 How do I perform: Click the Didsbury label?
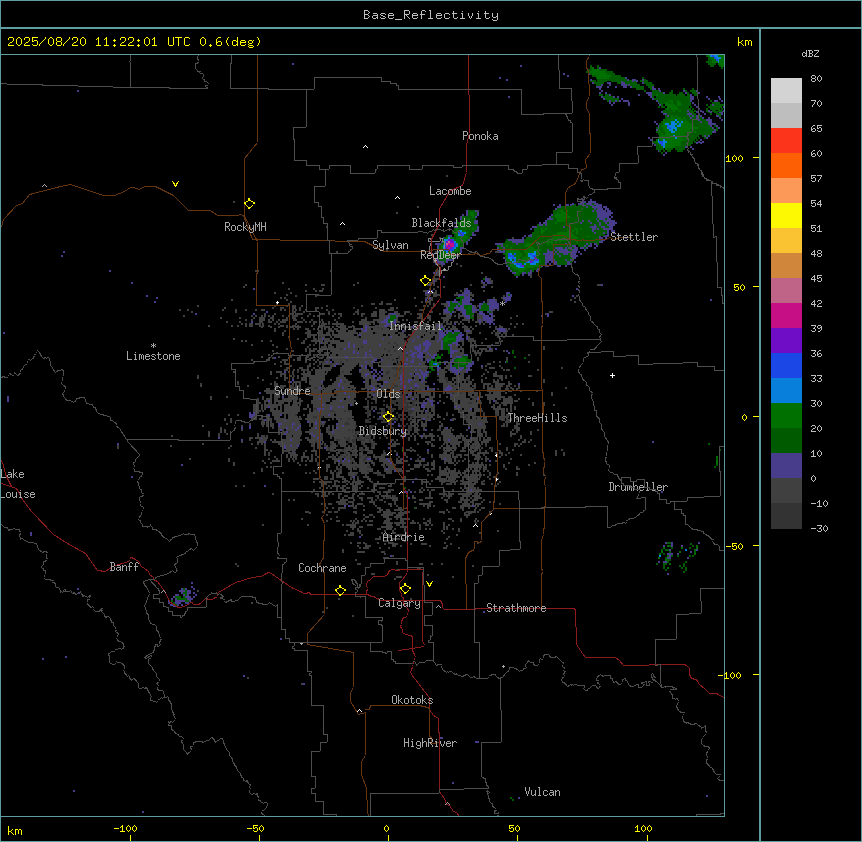(x=383, y=431)
